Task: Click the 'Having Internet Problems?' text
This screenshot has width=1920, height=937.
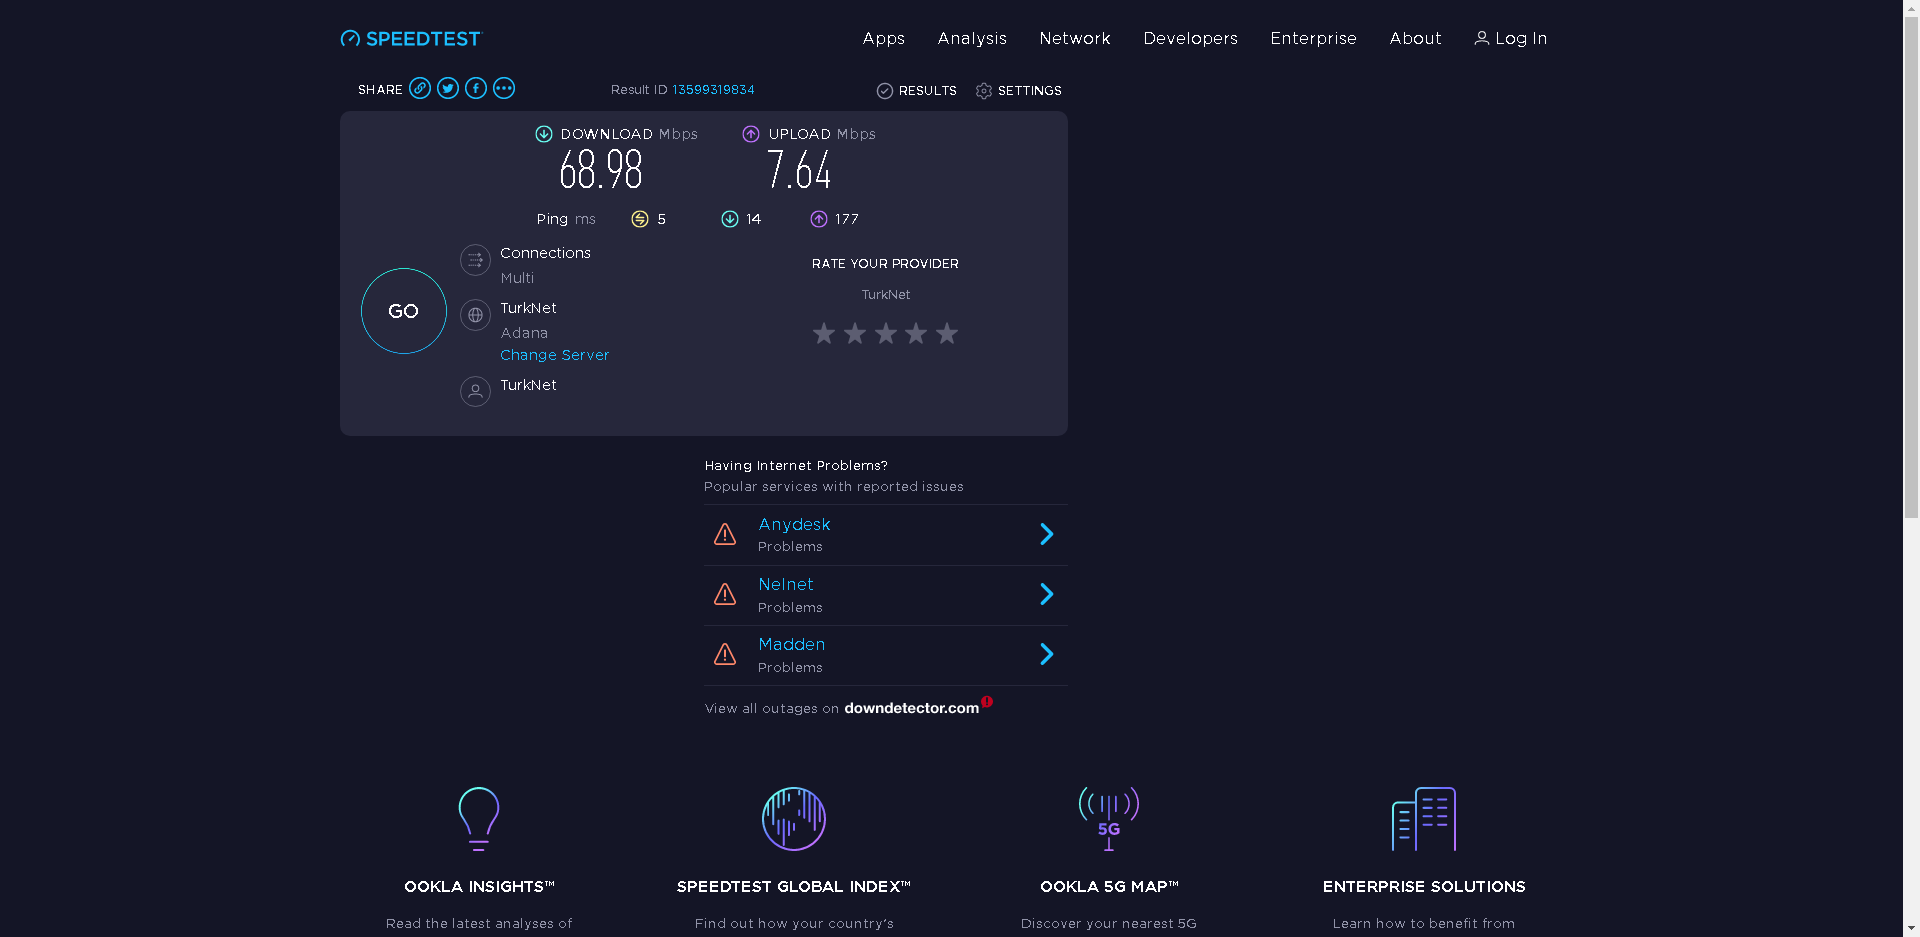Action: pos(796,466)
